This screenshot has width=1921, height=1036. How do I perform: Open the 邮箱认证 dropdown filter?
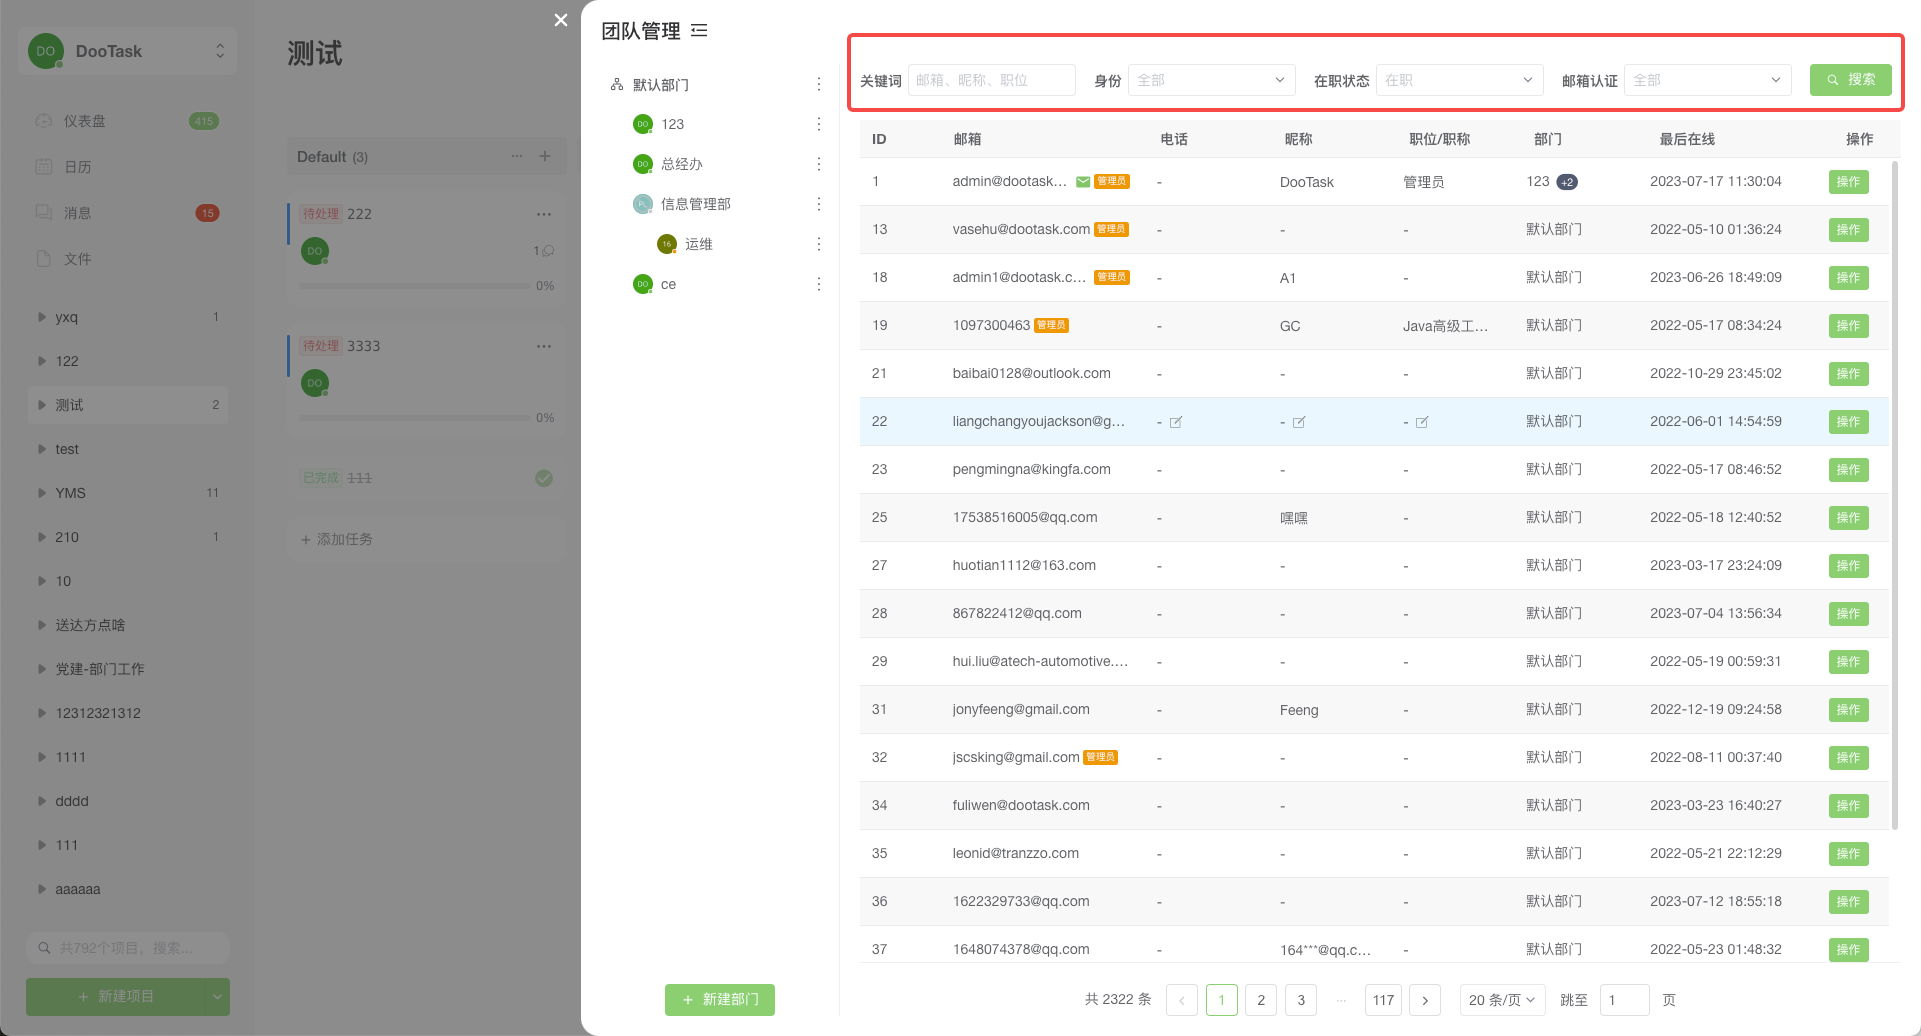[1707, 80]
